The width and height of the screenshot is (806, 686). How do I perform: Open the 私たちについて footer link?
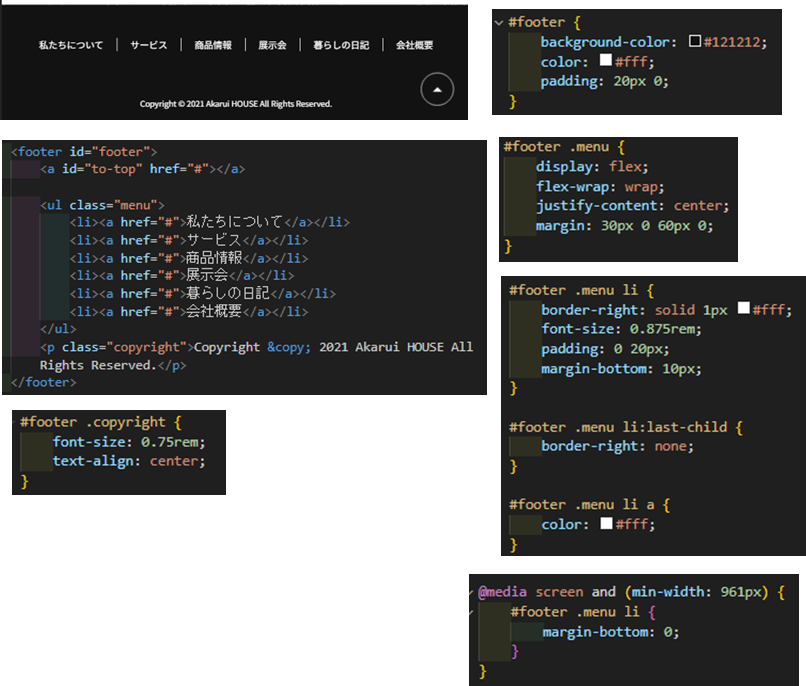(71, 45)
